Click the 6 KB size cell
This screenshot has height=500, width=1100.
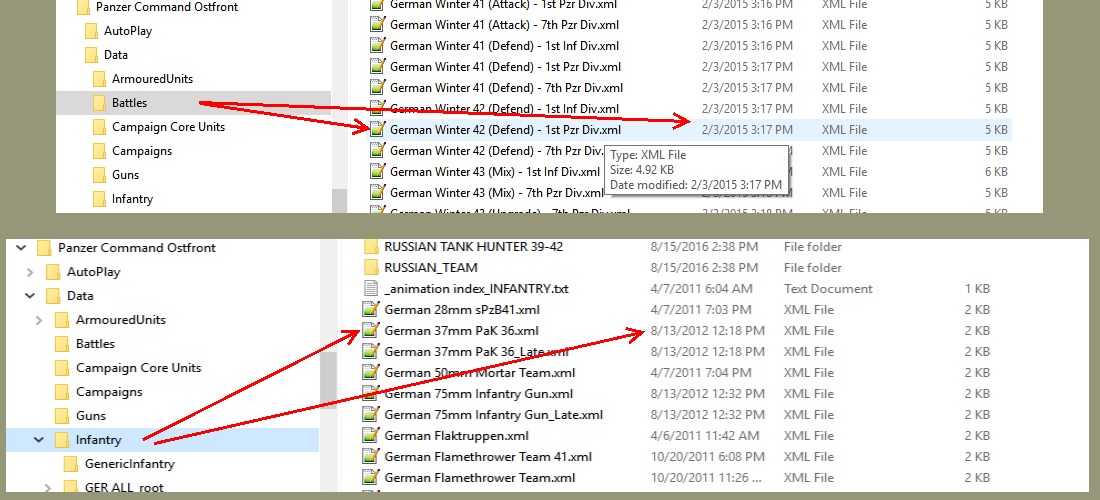pos(996,171)
